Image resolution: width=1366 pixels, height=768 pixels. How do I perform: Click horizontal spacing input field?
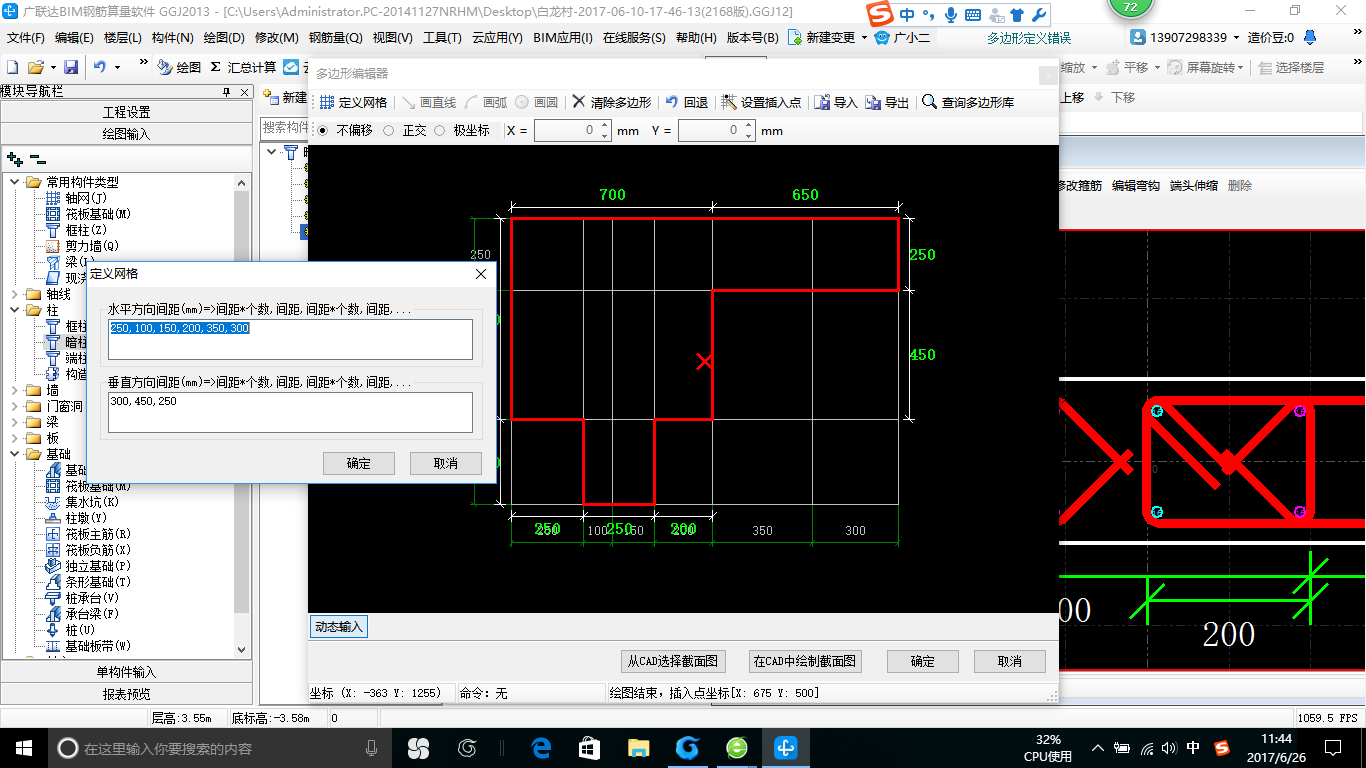pos(291,339)
